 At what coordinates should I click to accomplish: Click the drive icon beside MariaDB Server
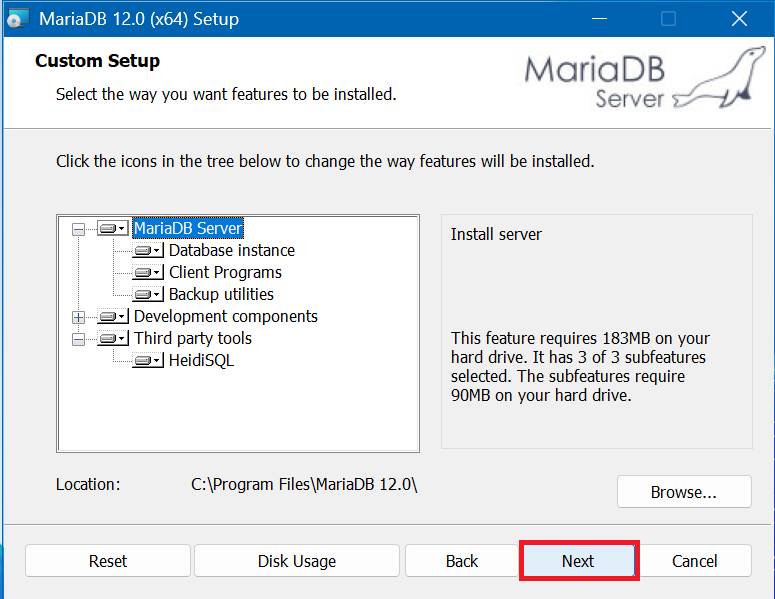click(112, 229)
